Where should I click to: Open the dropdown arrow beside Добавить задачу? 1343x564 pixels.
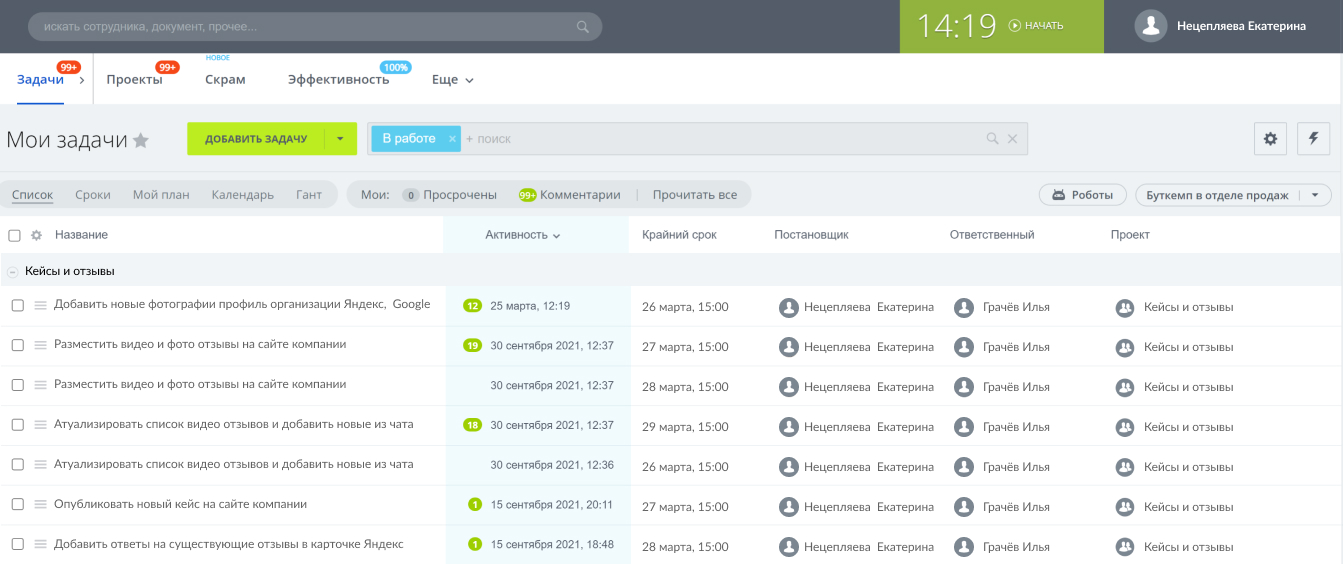pyautogui.click(x=340, y=139)
